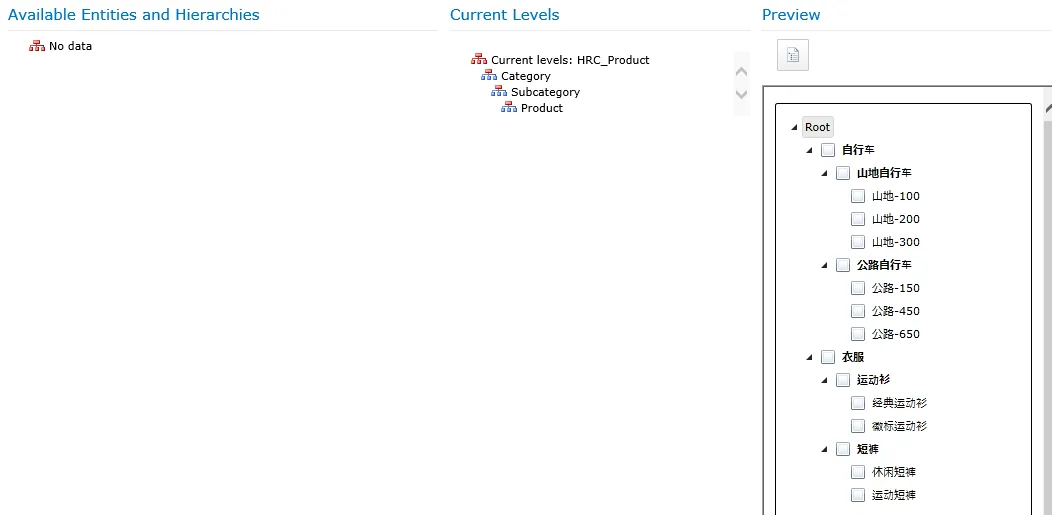Image resolution: width=1052 pixels, height=515 pixels.
Task: Collapse the Root node
Action: [x=795, y=127]
